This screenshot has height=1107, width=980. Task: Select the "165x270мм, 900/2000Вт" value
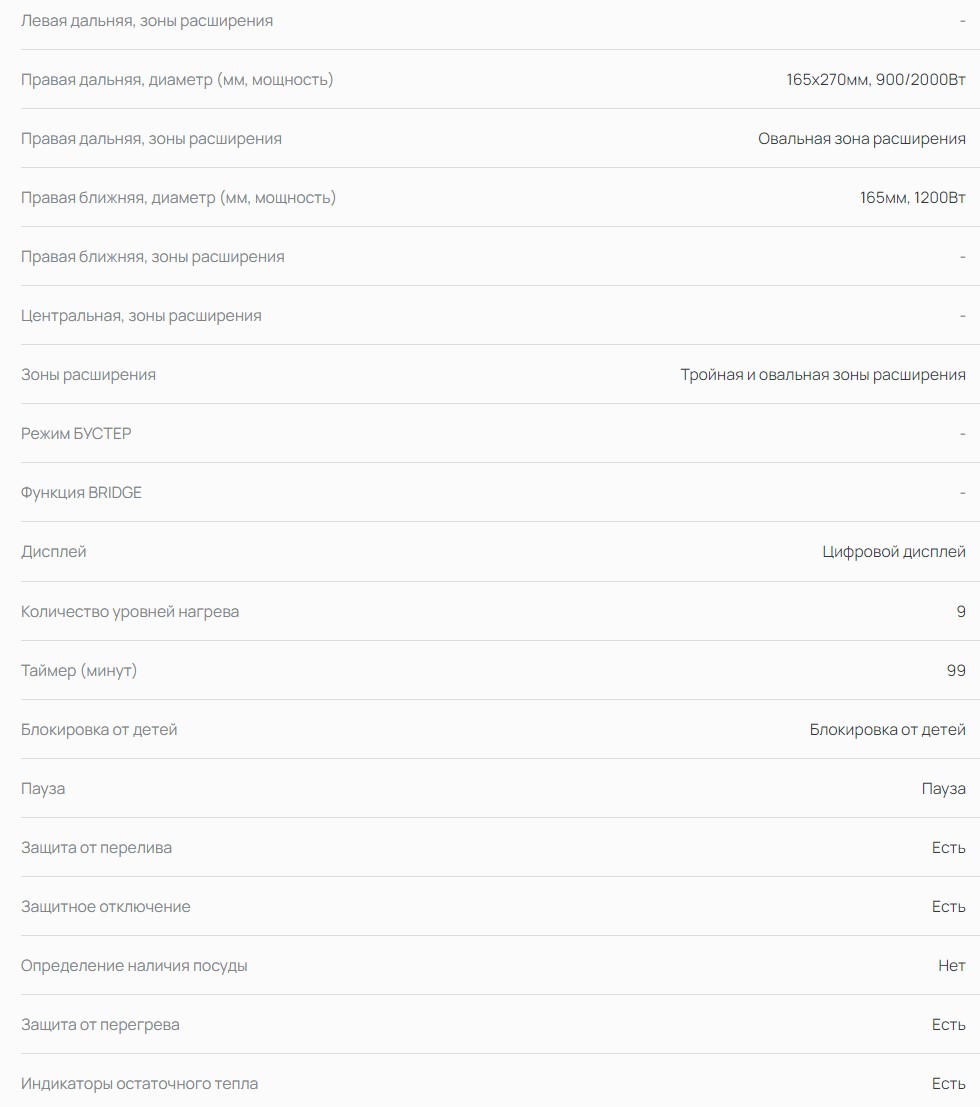pyautogui.click(x=875, y=79)
